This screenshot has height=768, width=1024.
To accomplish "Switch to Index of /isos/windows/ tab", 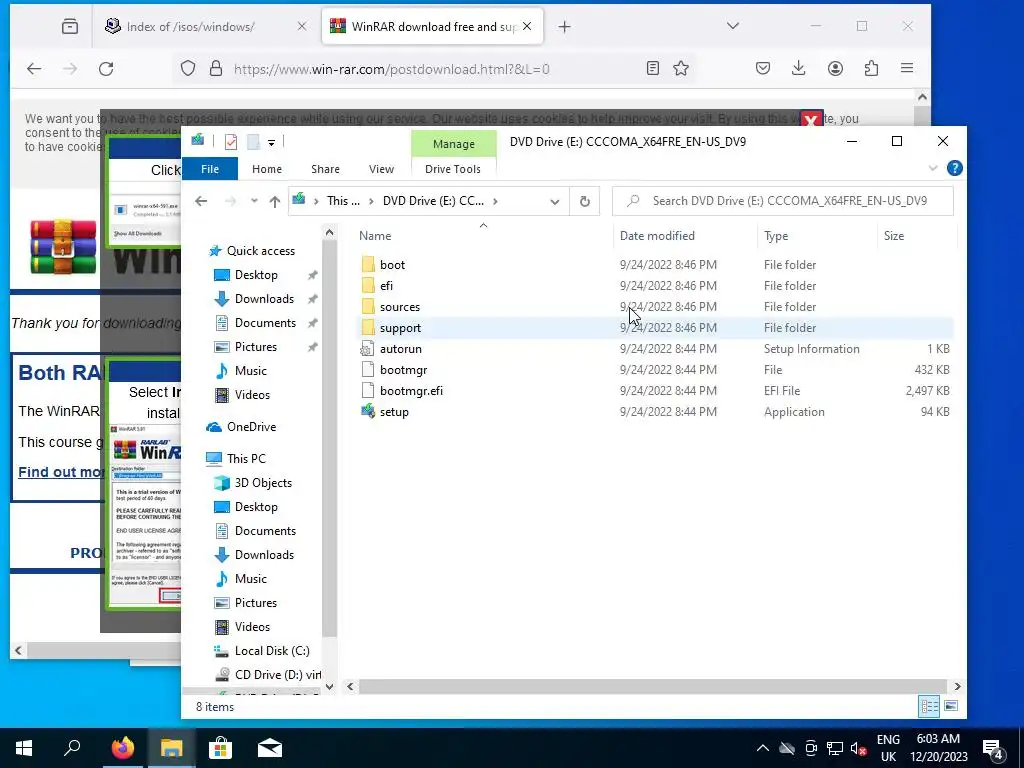I will click(206, 27).
